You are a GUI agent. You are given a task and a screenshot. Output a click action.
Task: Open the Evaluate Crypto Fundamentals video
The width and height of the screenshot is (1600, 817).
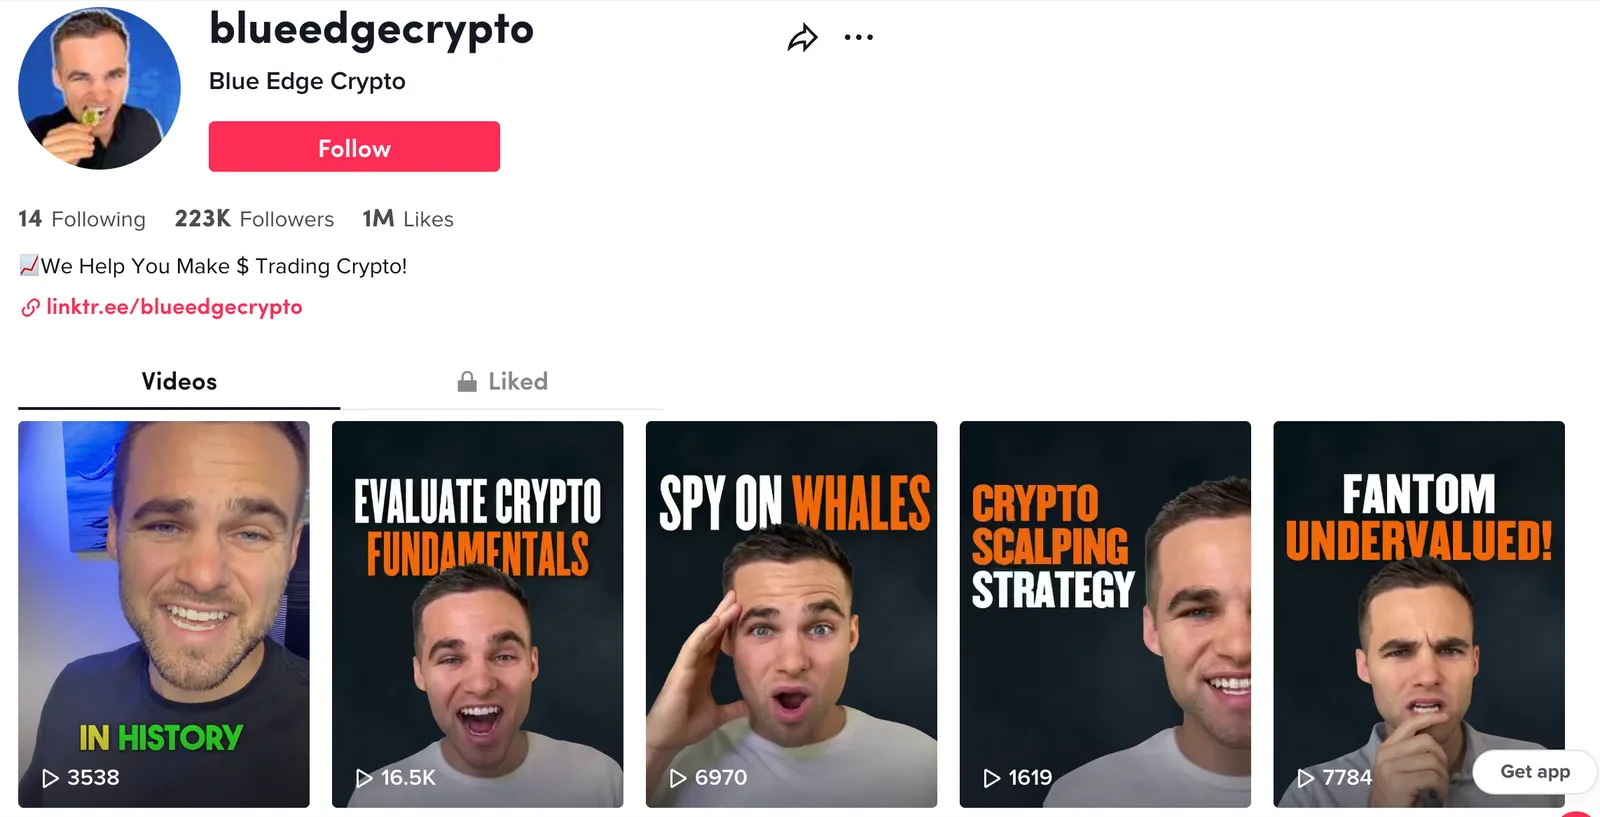[477, 614]
